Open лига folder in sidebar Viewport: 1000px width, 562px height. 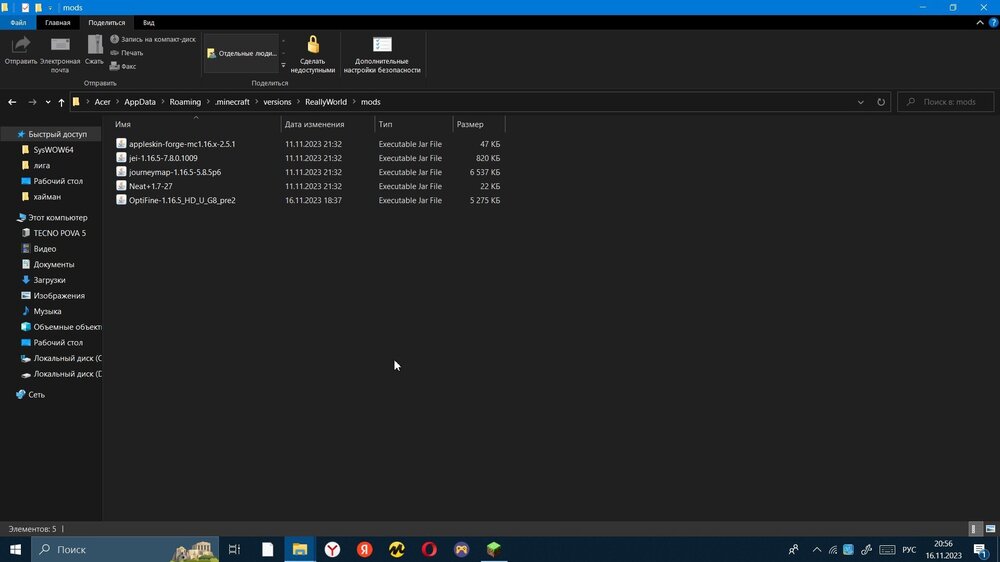click(41, 165)
